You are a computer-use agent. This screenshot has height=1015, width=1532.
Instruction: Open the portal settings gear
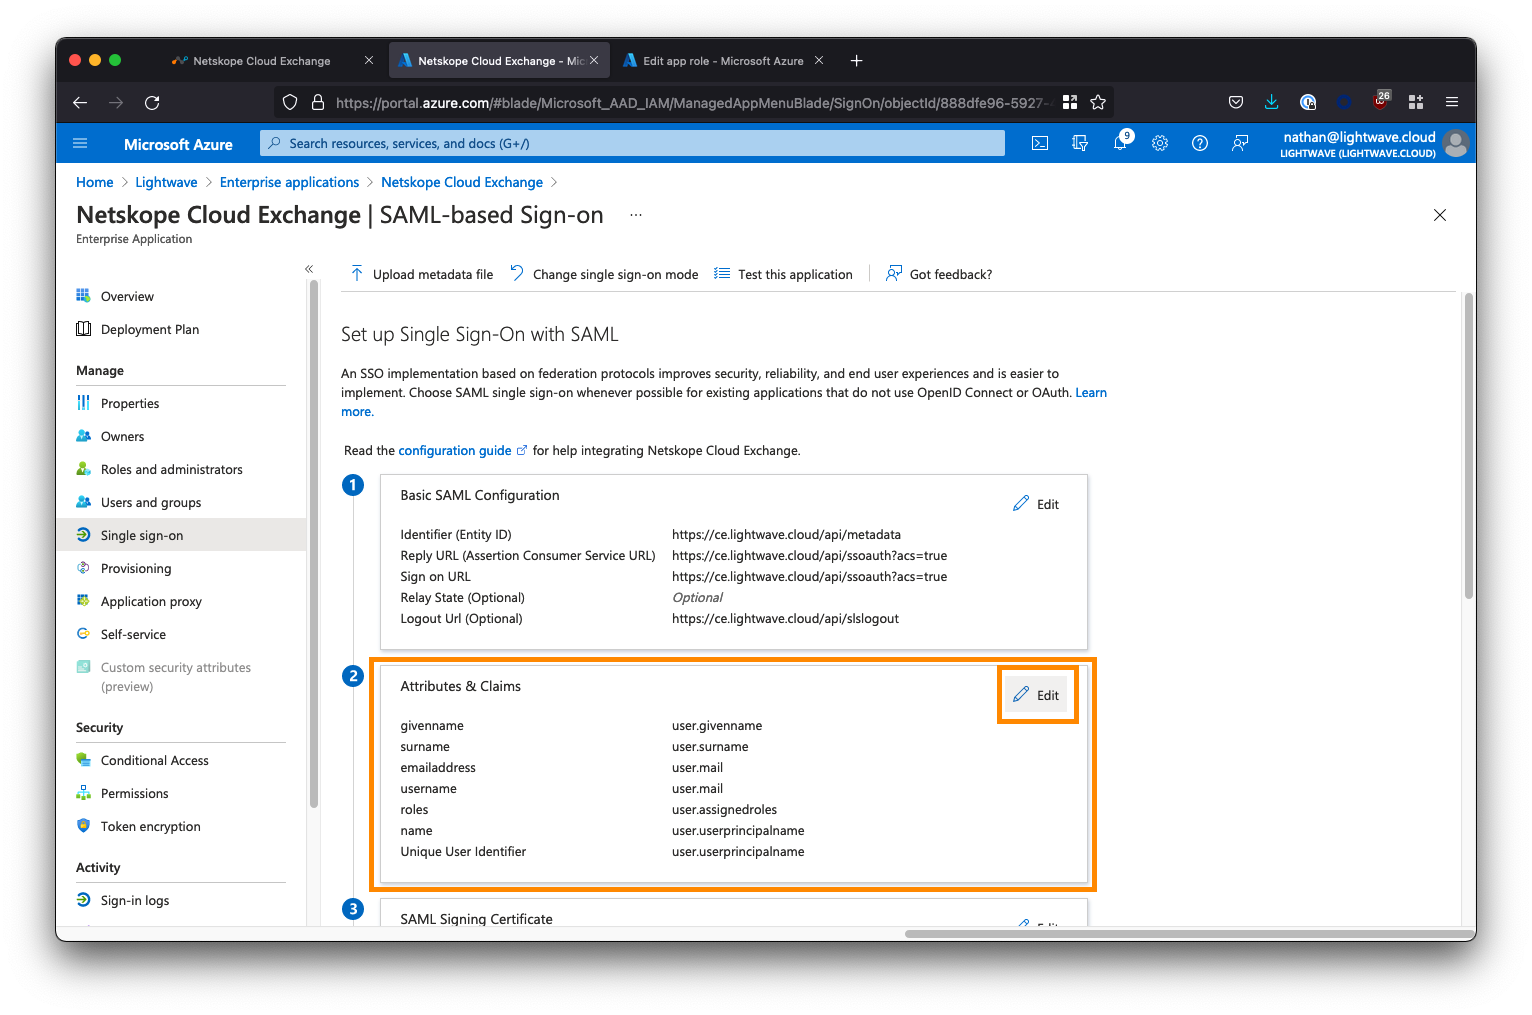pos(1160,143)
